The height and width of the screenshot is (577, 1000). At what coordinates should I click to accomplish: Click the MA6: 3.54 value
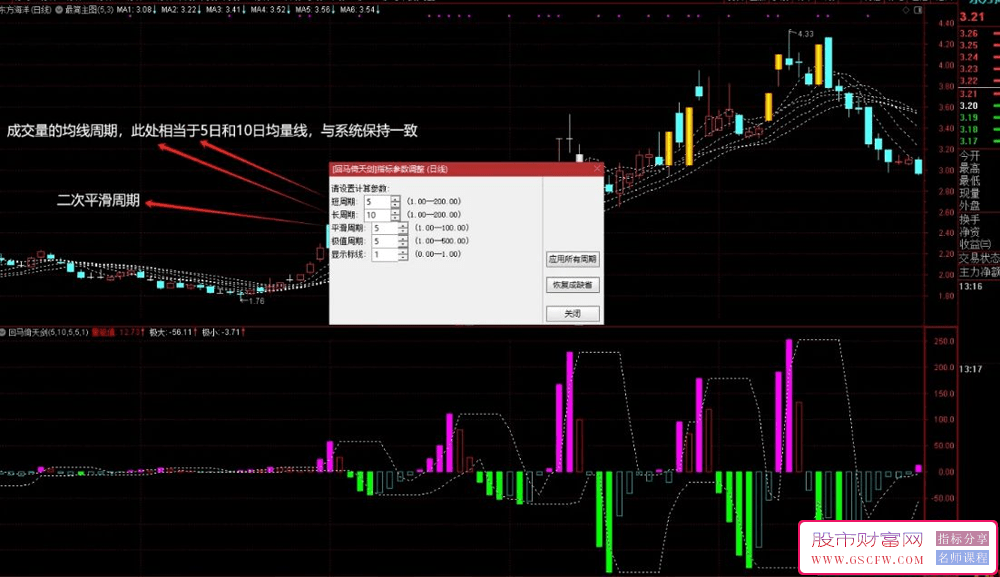click(x=359, y=10)
